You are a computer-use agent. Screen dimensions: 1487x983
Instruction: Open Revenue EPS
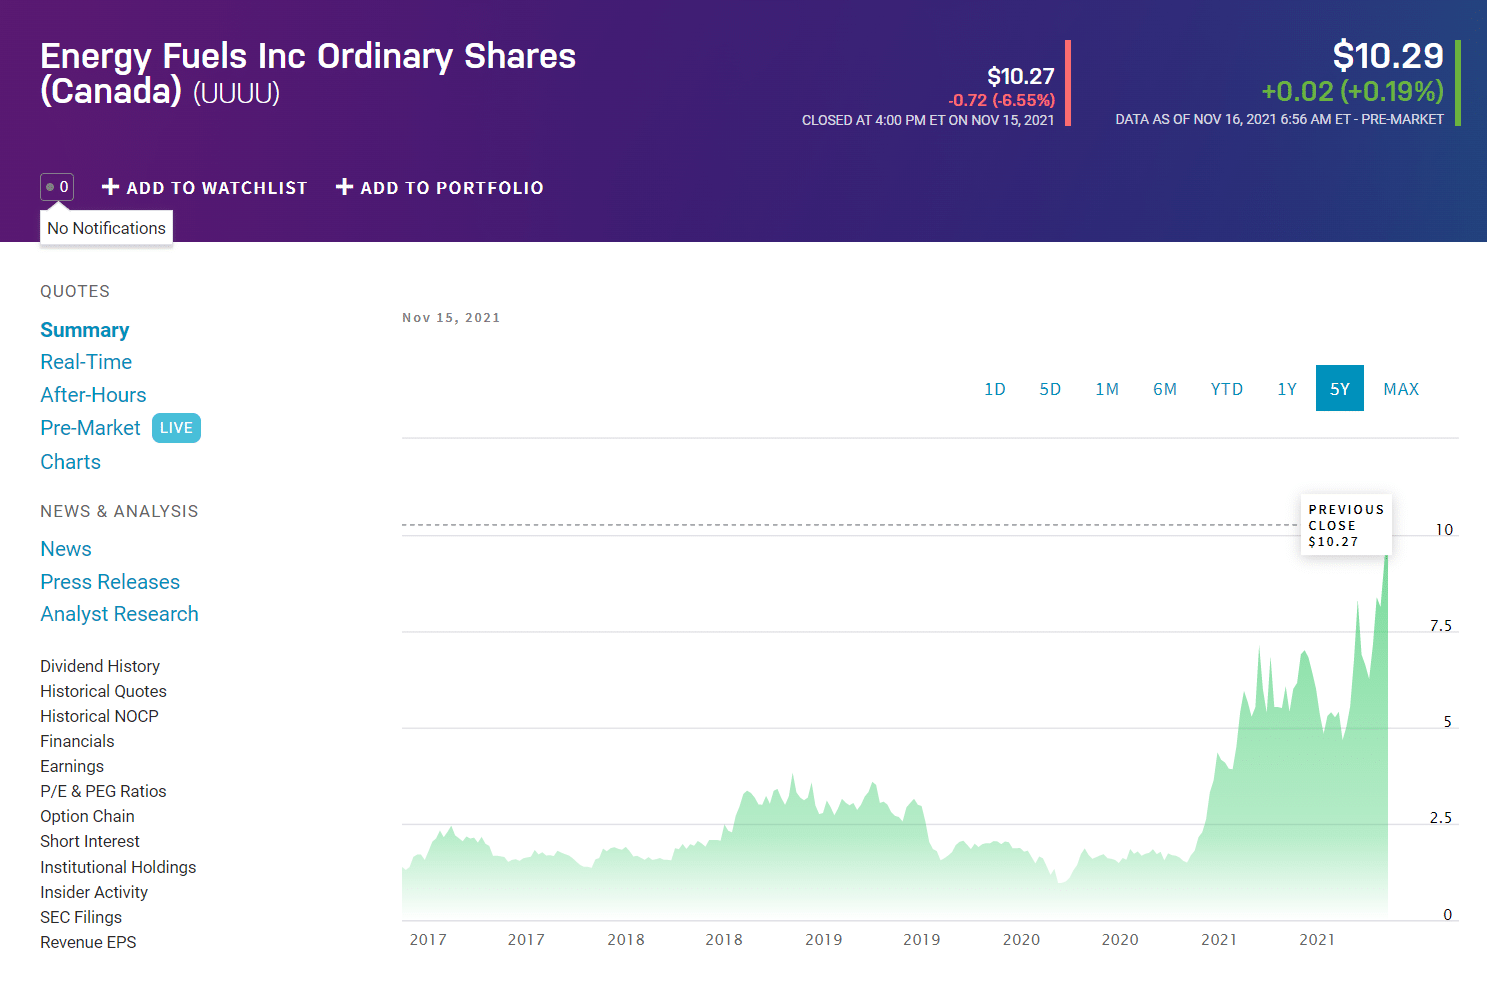(88, 942)
